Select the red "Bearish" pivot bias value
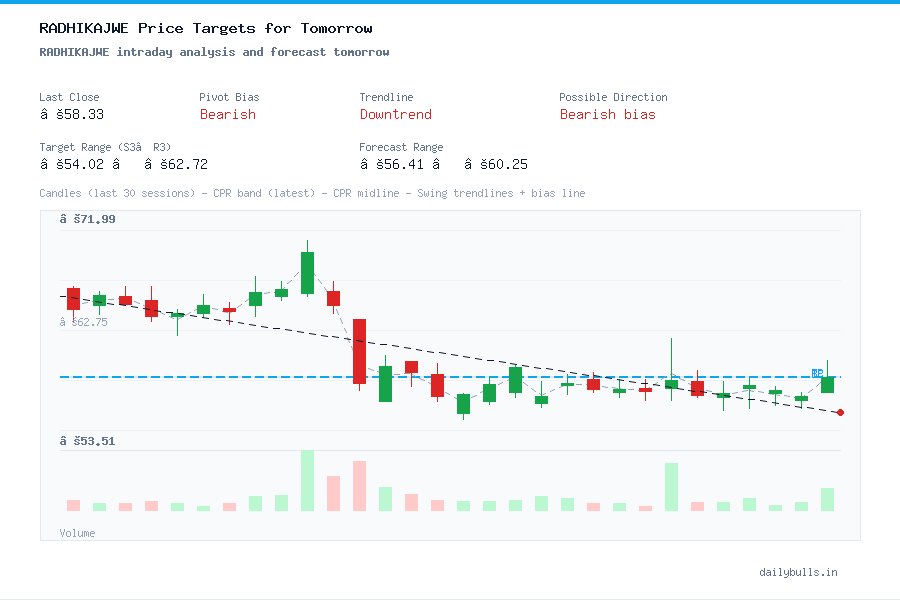The width and height of the screenshot is (900, 600). pyautogui.click(x=228, y=114)
